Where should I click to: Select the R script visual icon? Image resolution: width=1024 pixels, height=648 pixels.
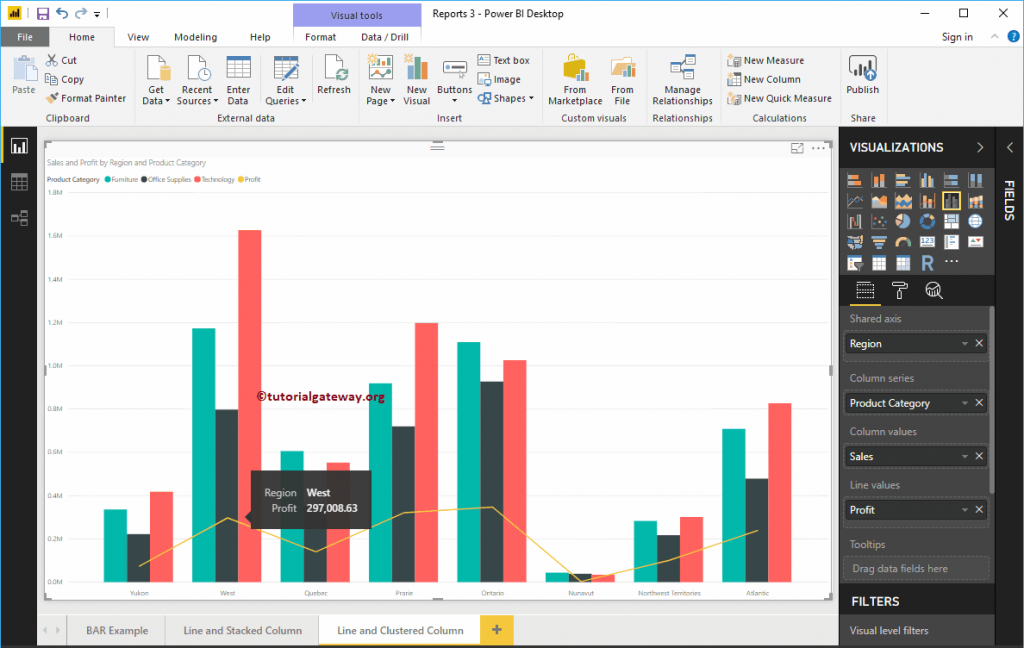click(928, 262)
